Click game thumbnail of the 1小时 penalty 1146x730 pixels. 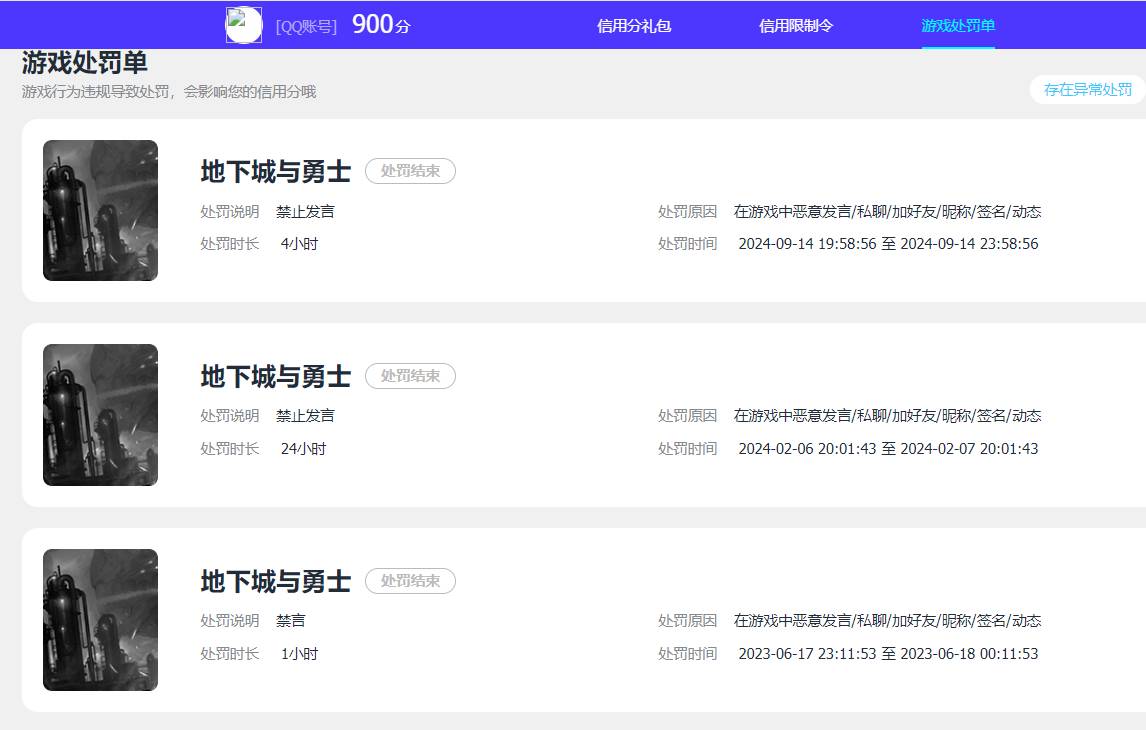[x=100, y=620]
